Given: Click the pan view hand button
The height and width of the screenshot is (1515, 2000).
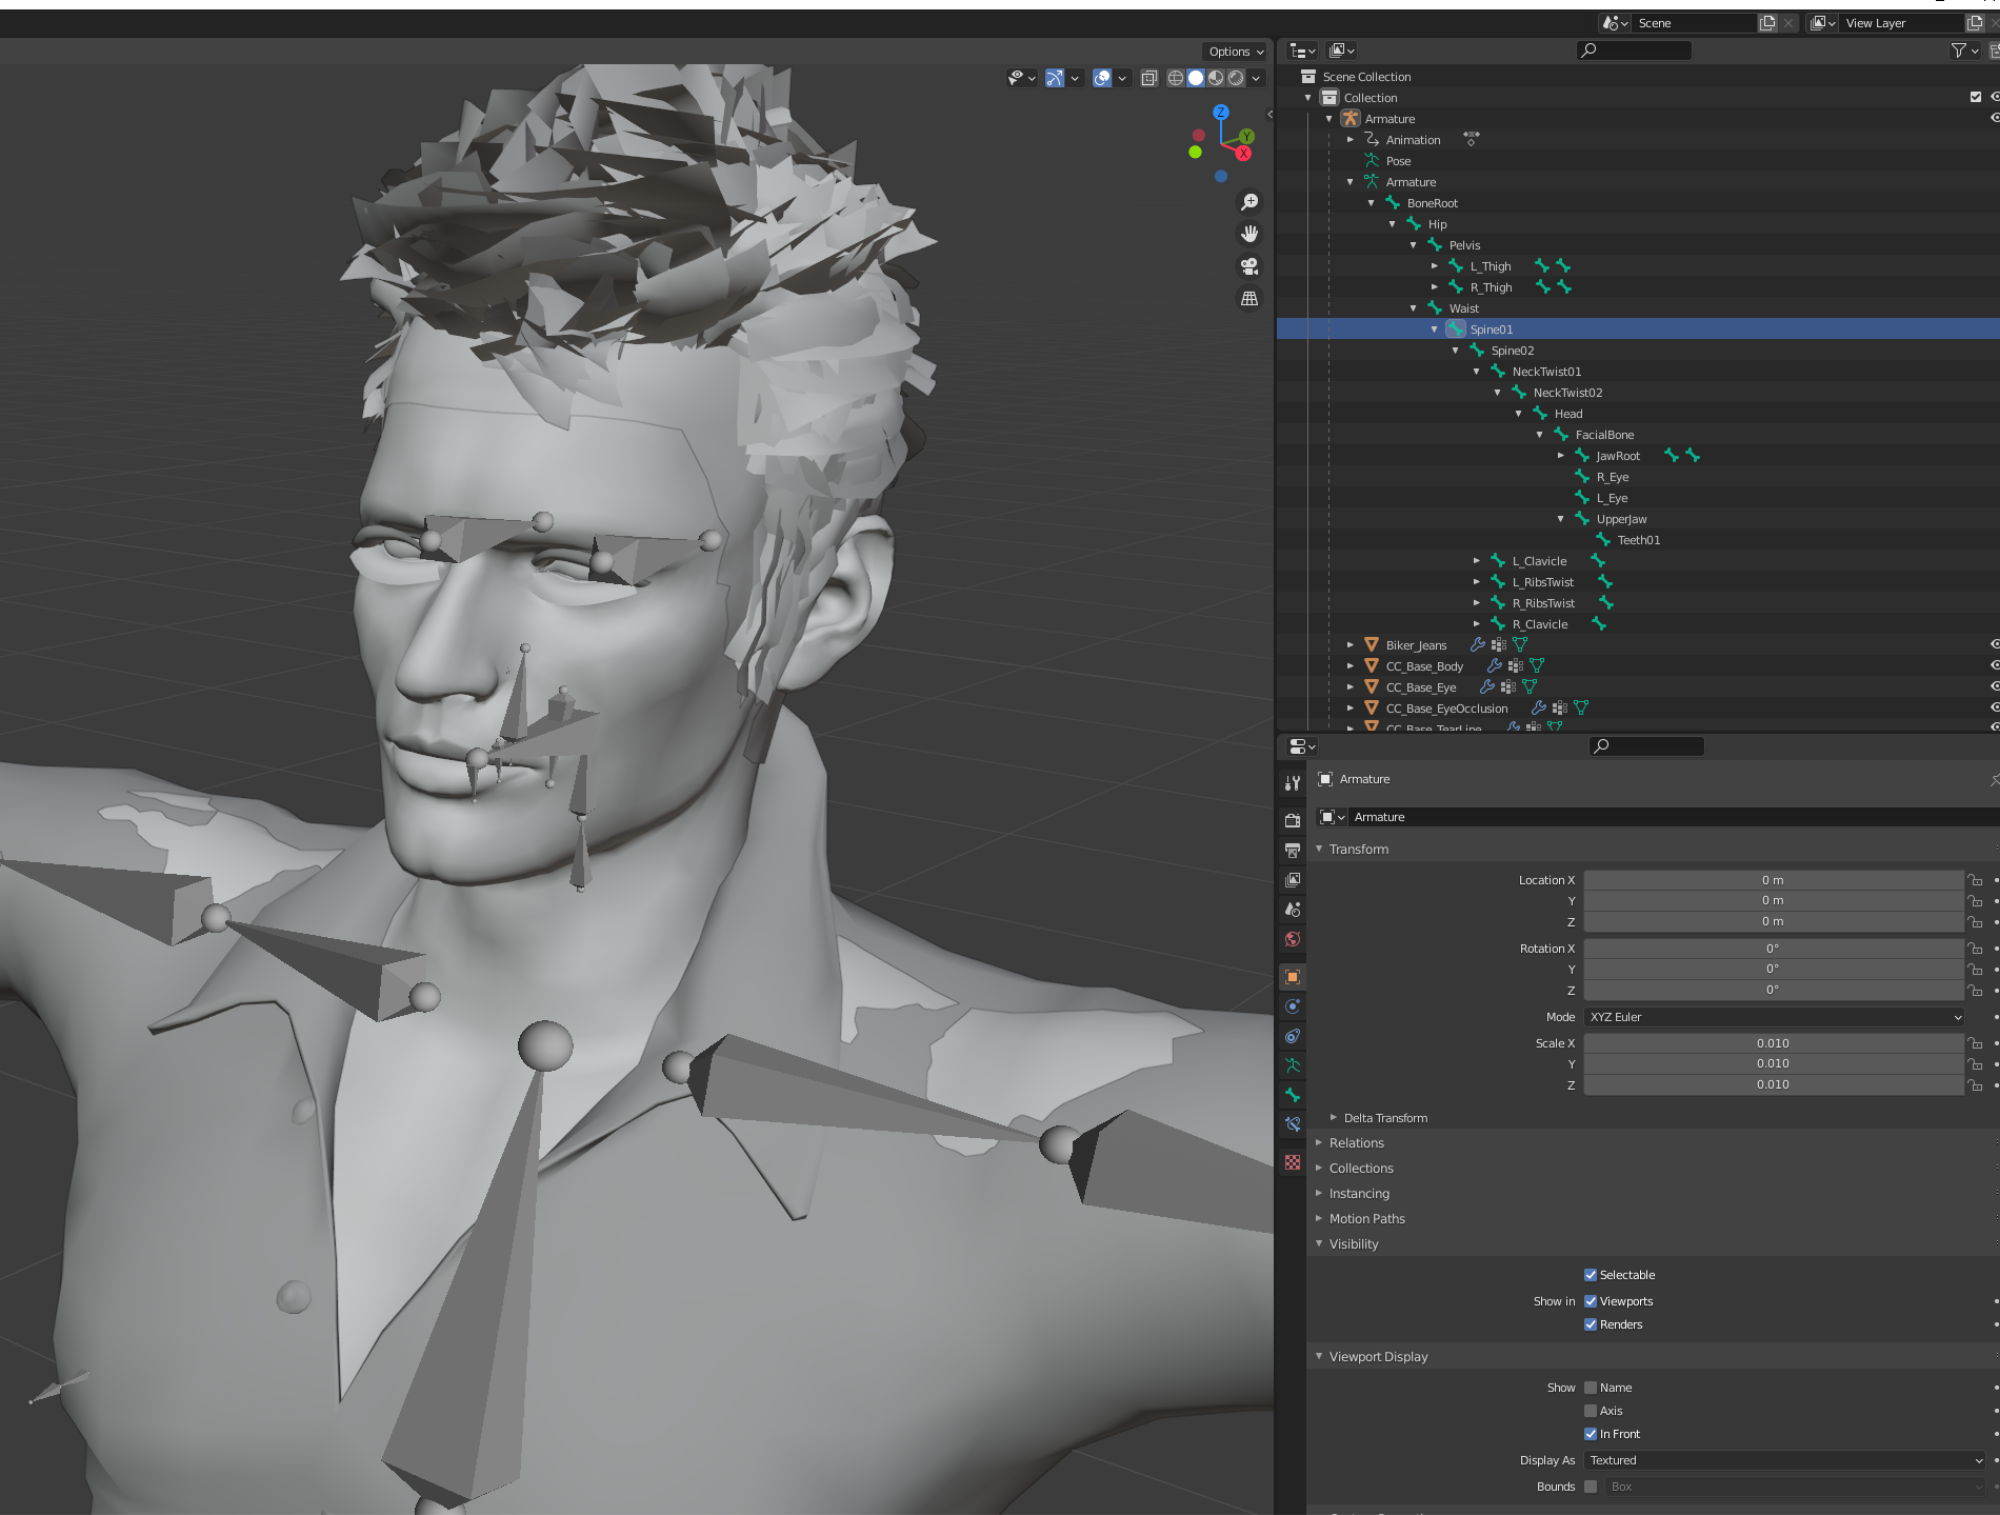Looking at the screenshot, I should (1249, 234).
